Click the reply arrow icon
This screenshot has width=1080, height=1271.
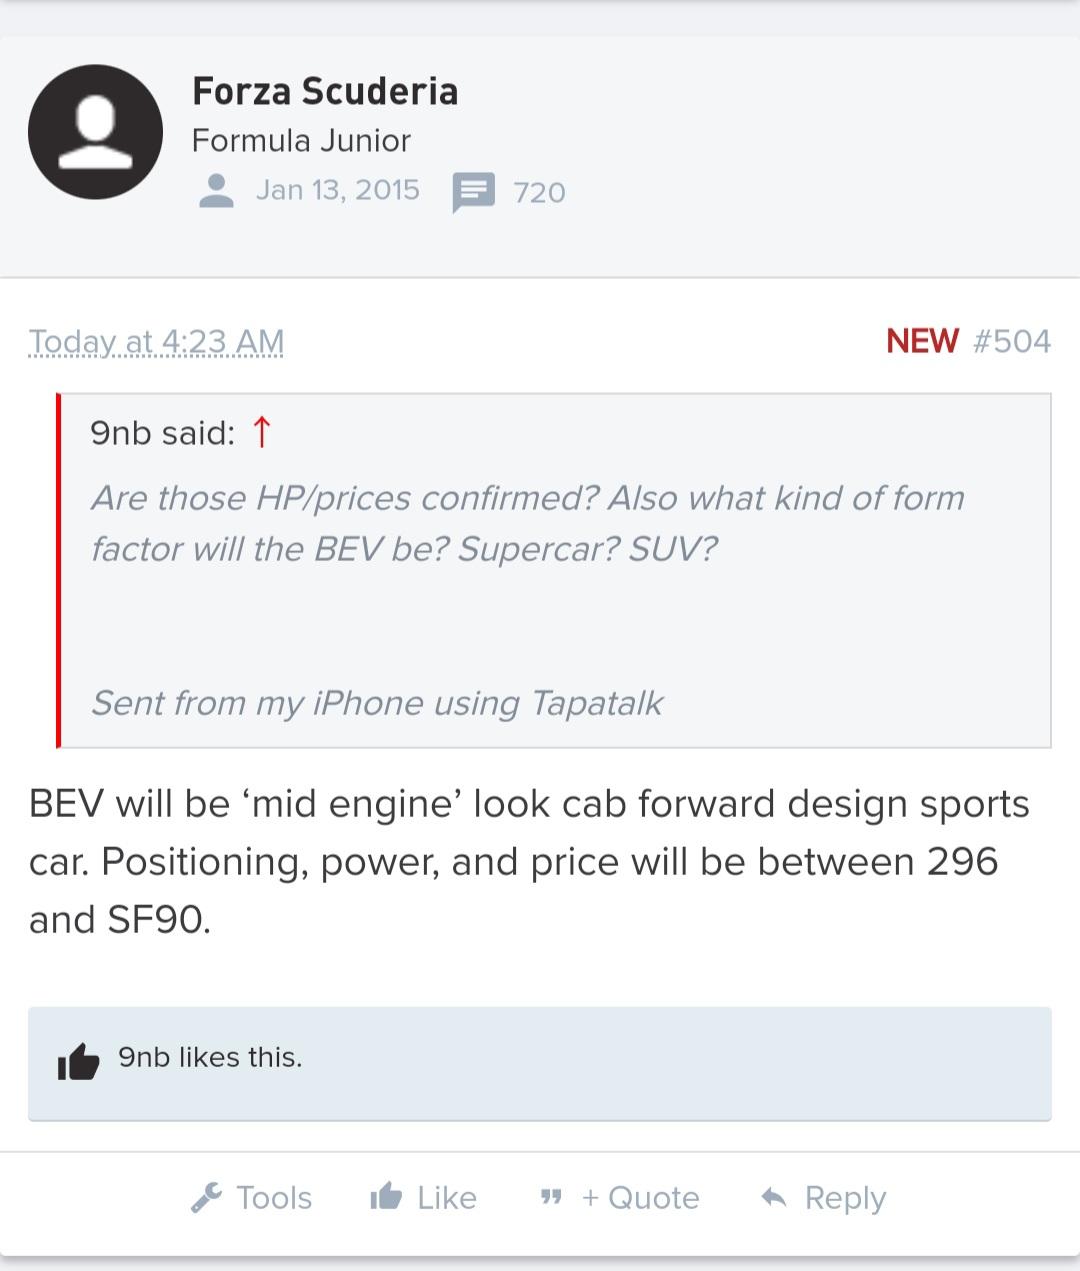[774, 1196]
